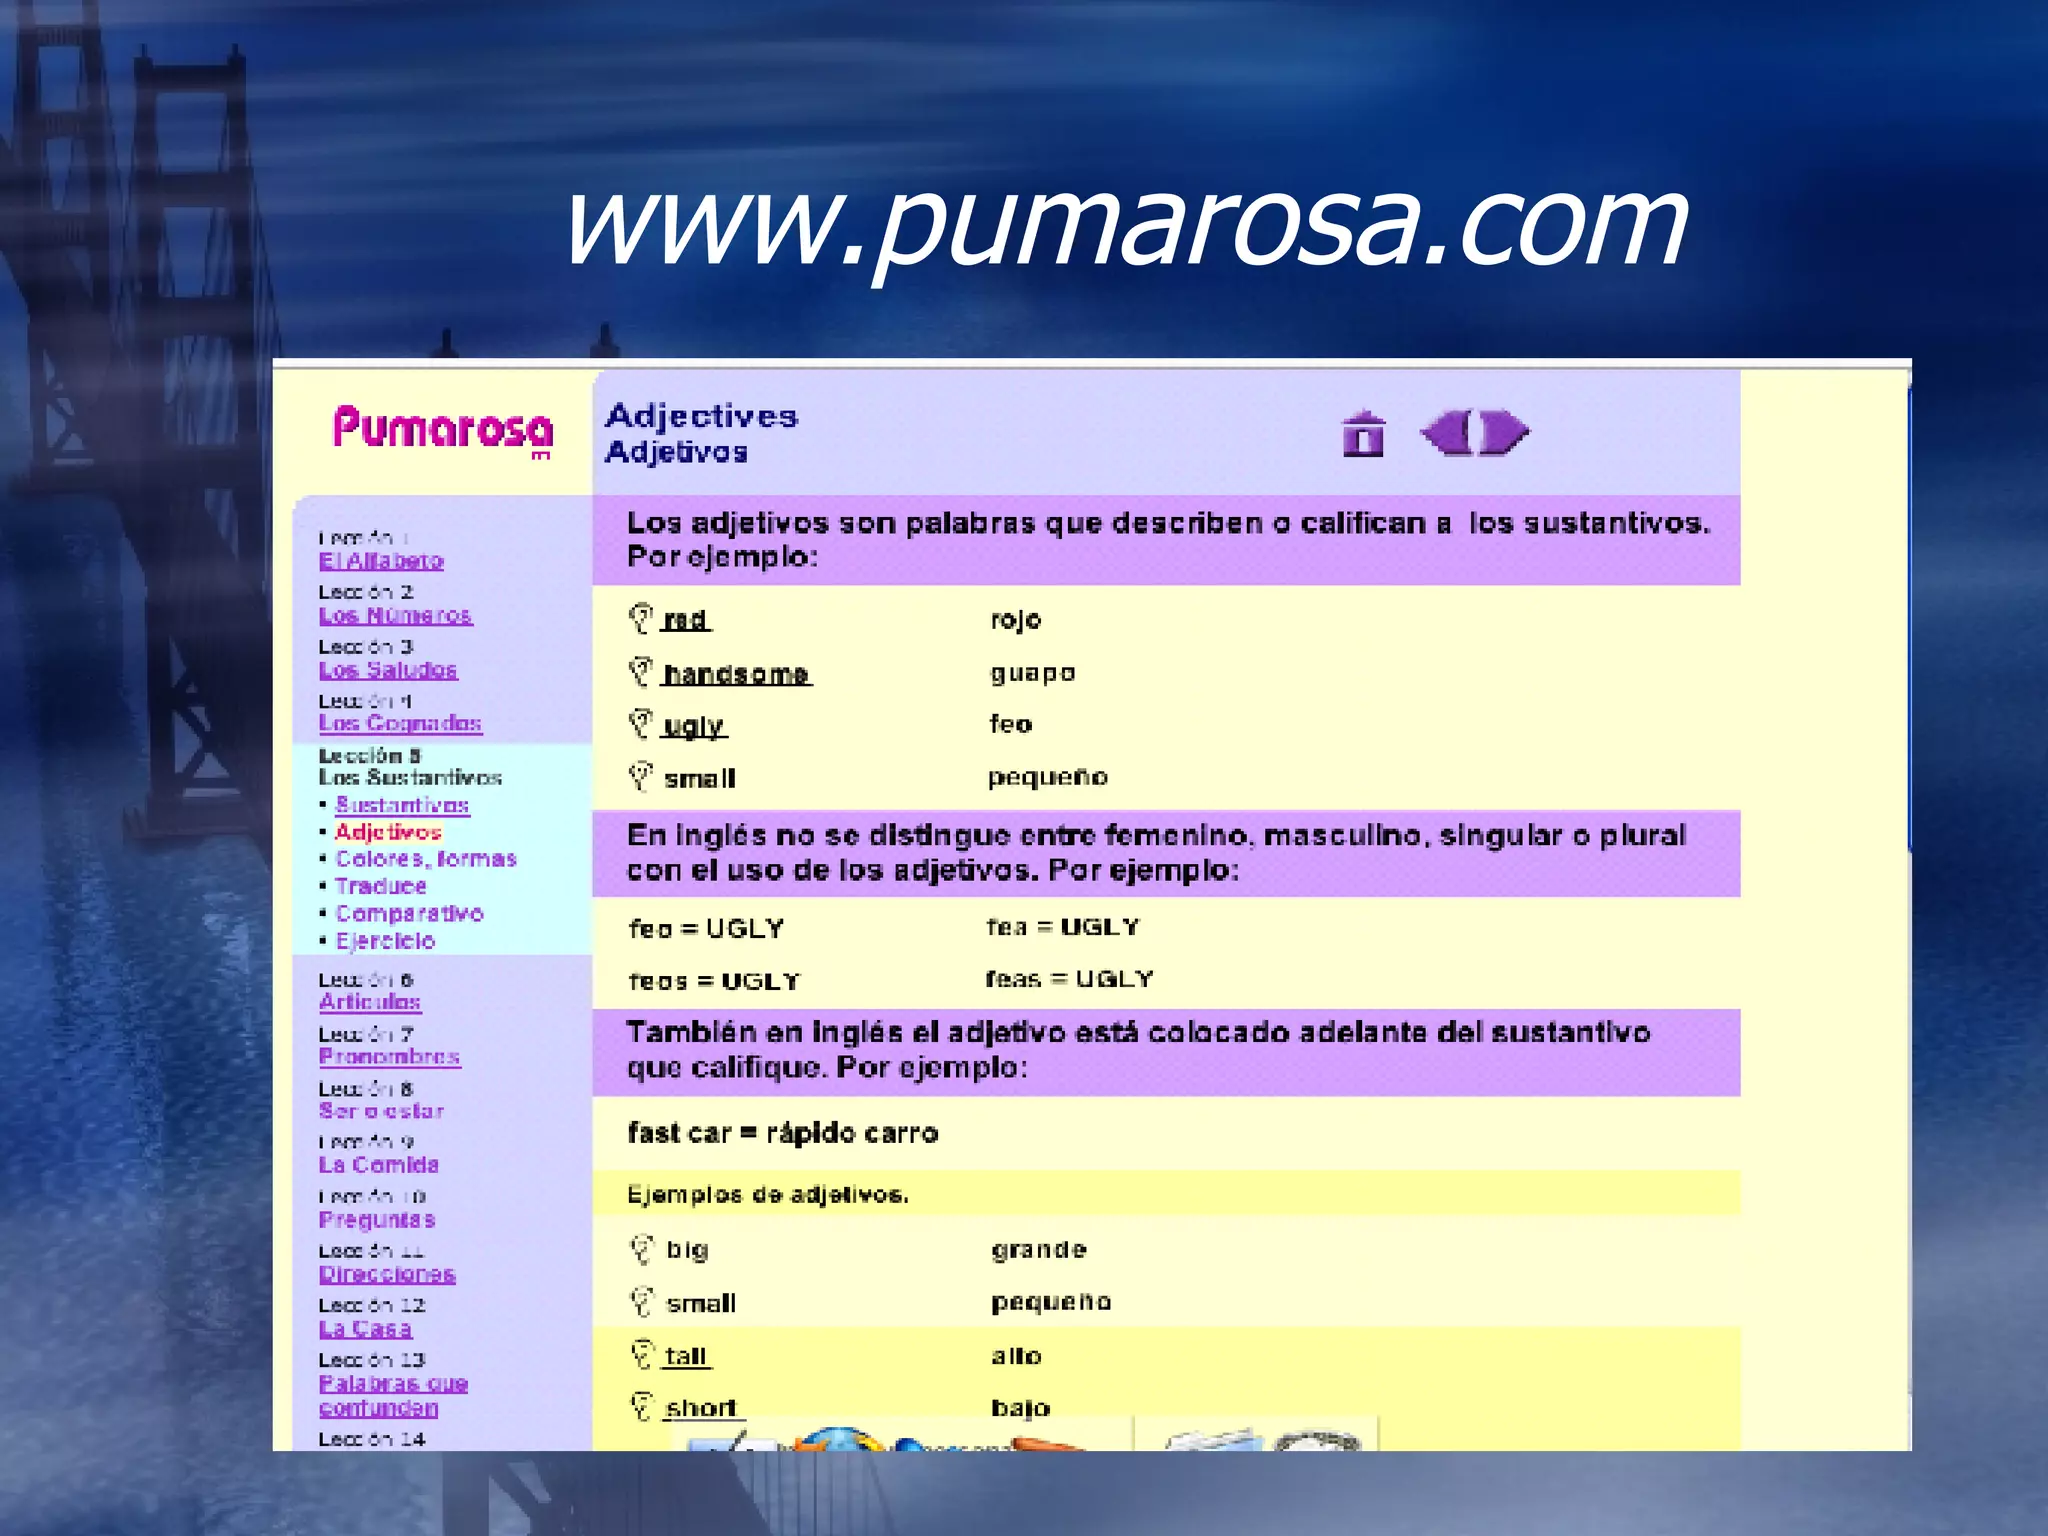Open lesson 'Preguntas' in sidebar

(x=377, y=1220)
